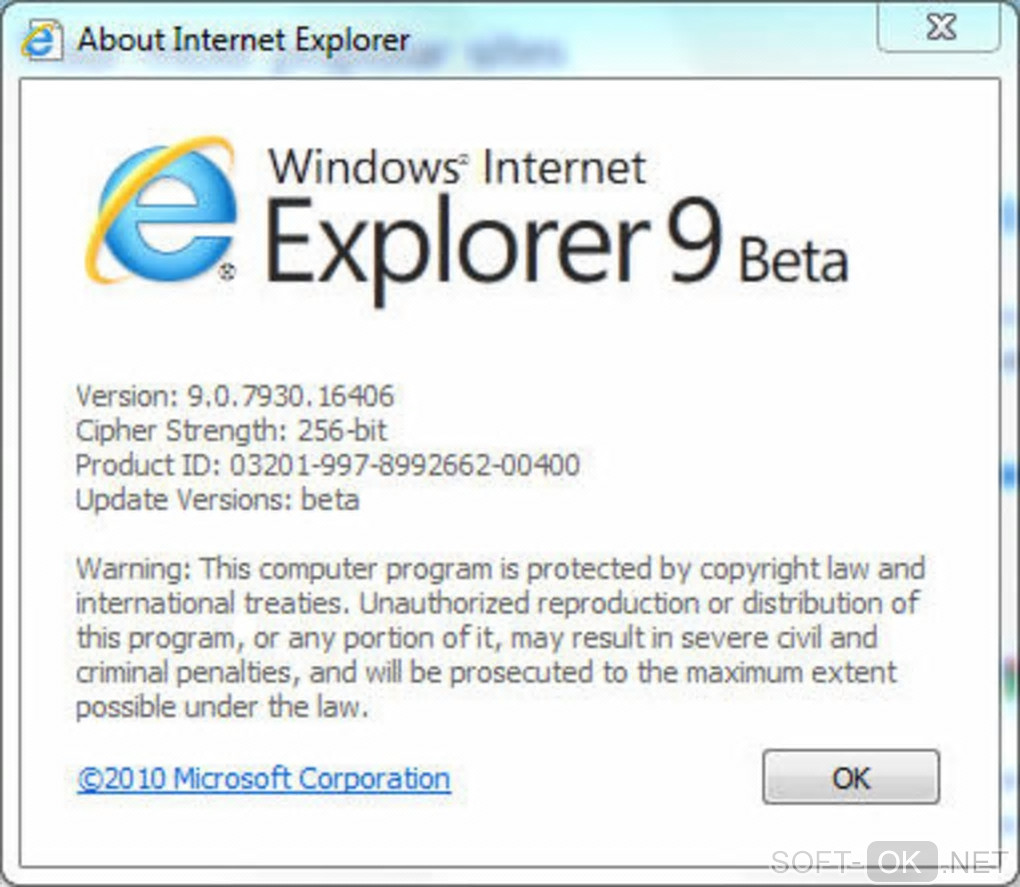The height and width of the screenshot is (887, 1020).
Task: Close the About Internet Explorer dialog
Action: (939, 27)
